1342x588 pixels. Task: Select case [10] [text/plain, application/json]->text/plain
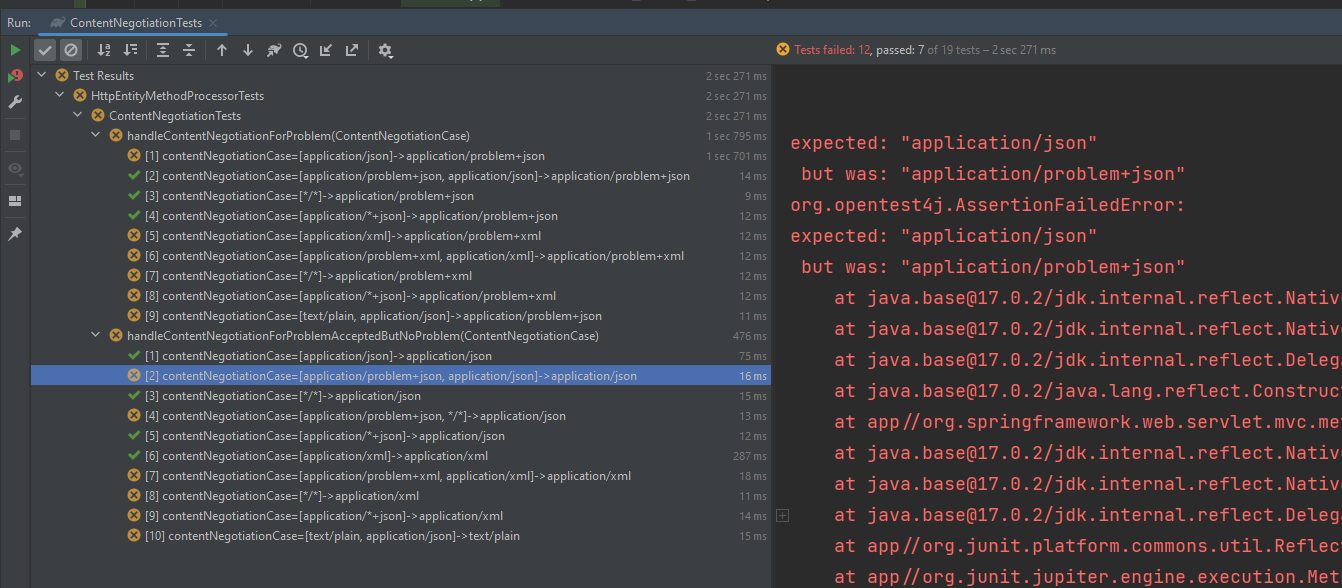(401, 536)
